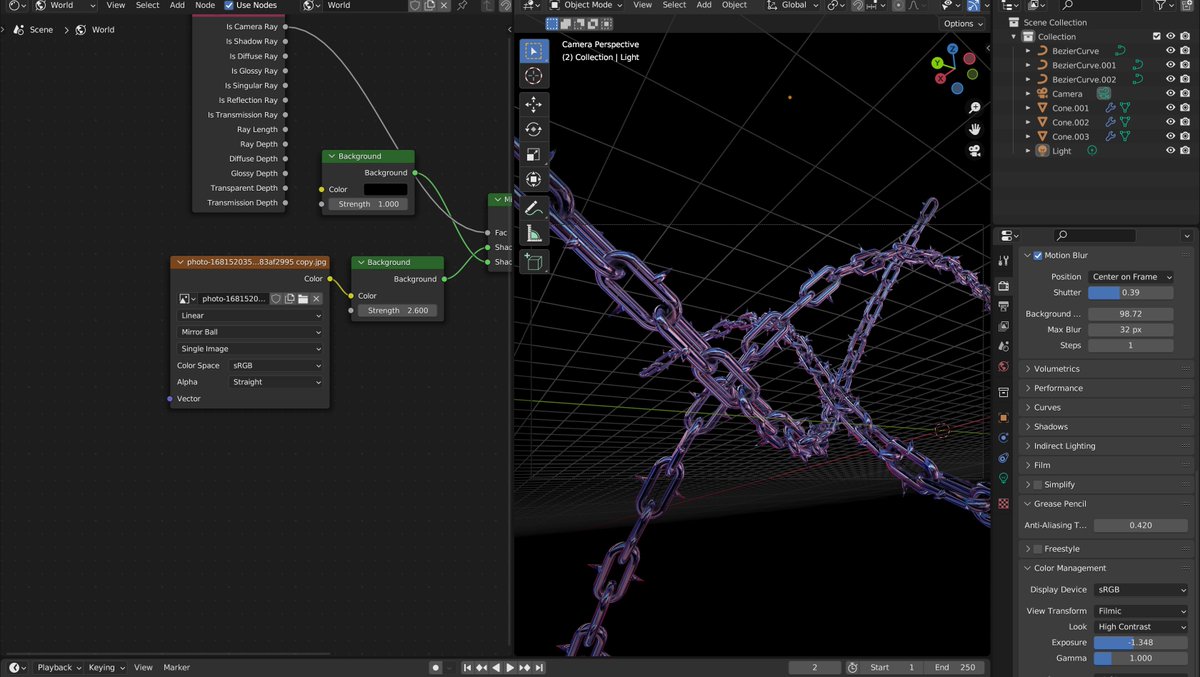Select the Light object in outliner
Screen dimensions: 1200x677
coord(1061,151)
